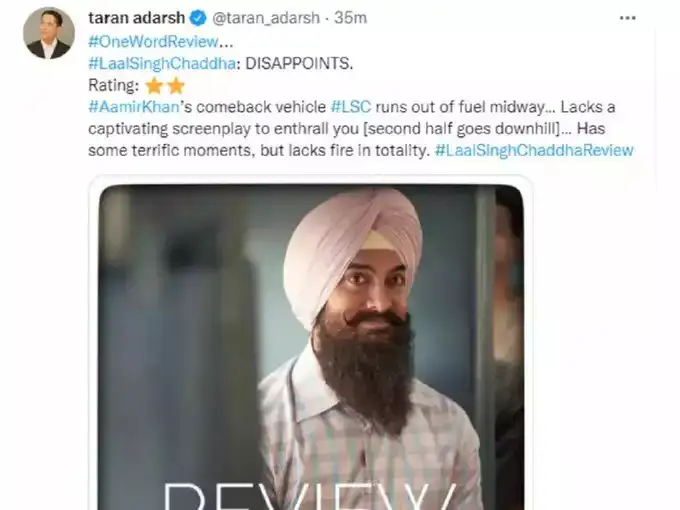Click the #LSC hashtag

click(x=351, y=107)
